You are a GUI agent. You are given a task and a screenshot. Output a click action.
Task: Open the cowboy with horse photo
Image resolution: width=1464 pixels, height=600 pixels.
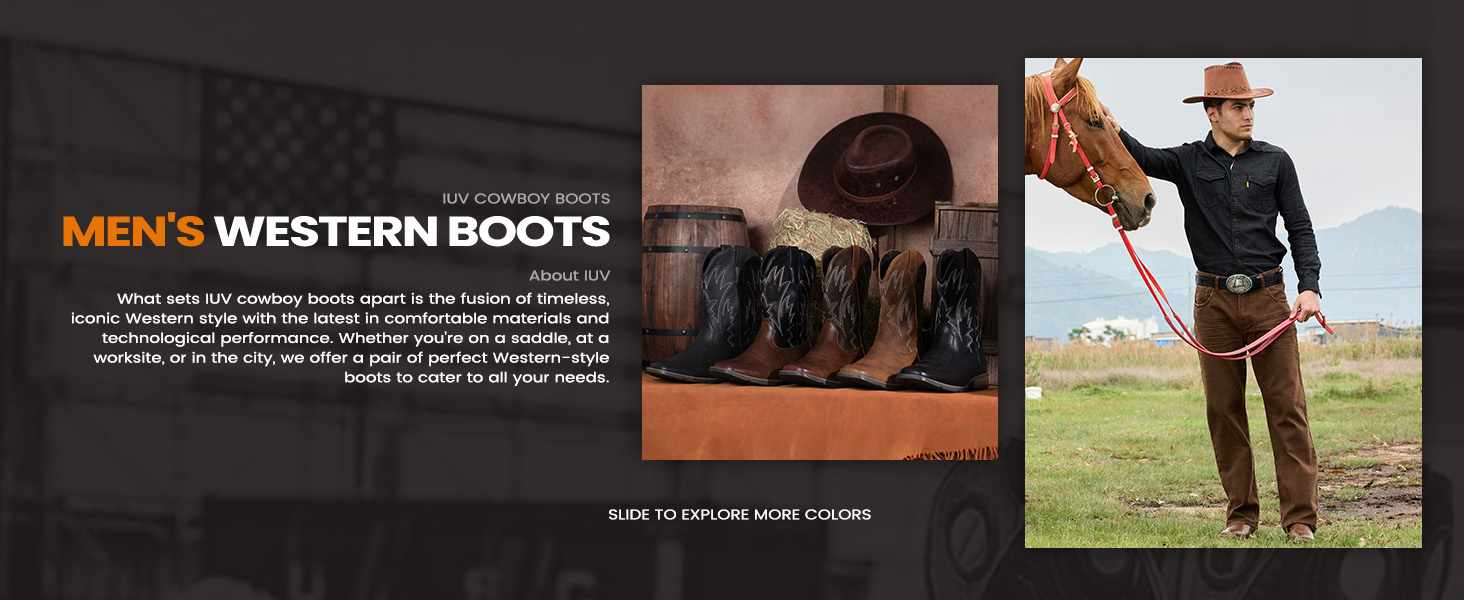pyautogui.click(x=1223, y=303)
